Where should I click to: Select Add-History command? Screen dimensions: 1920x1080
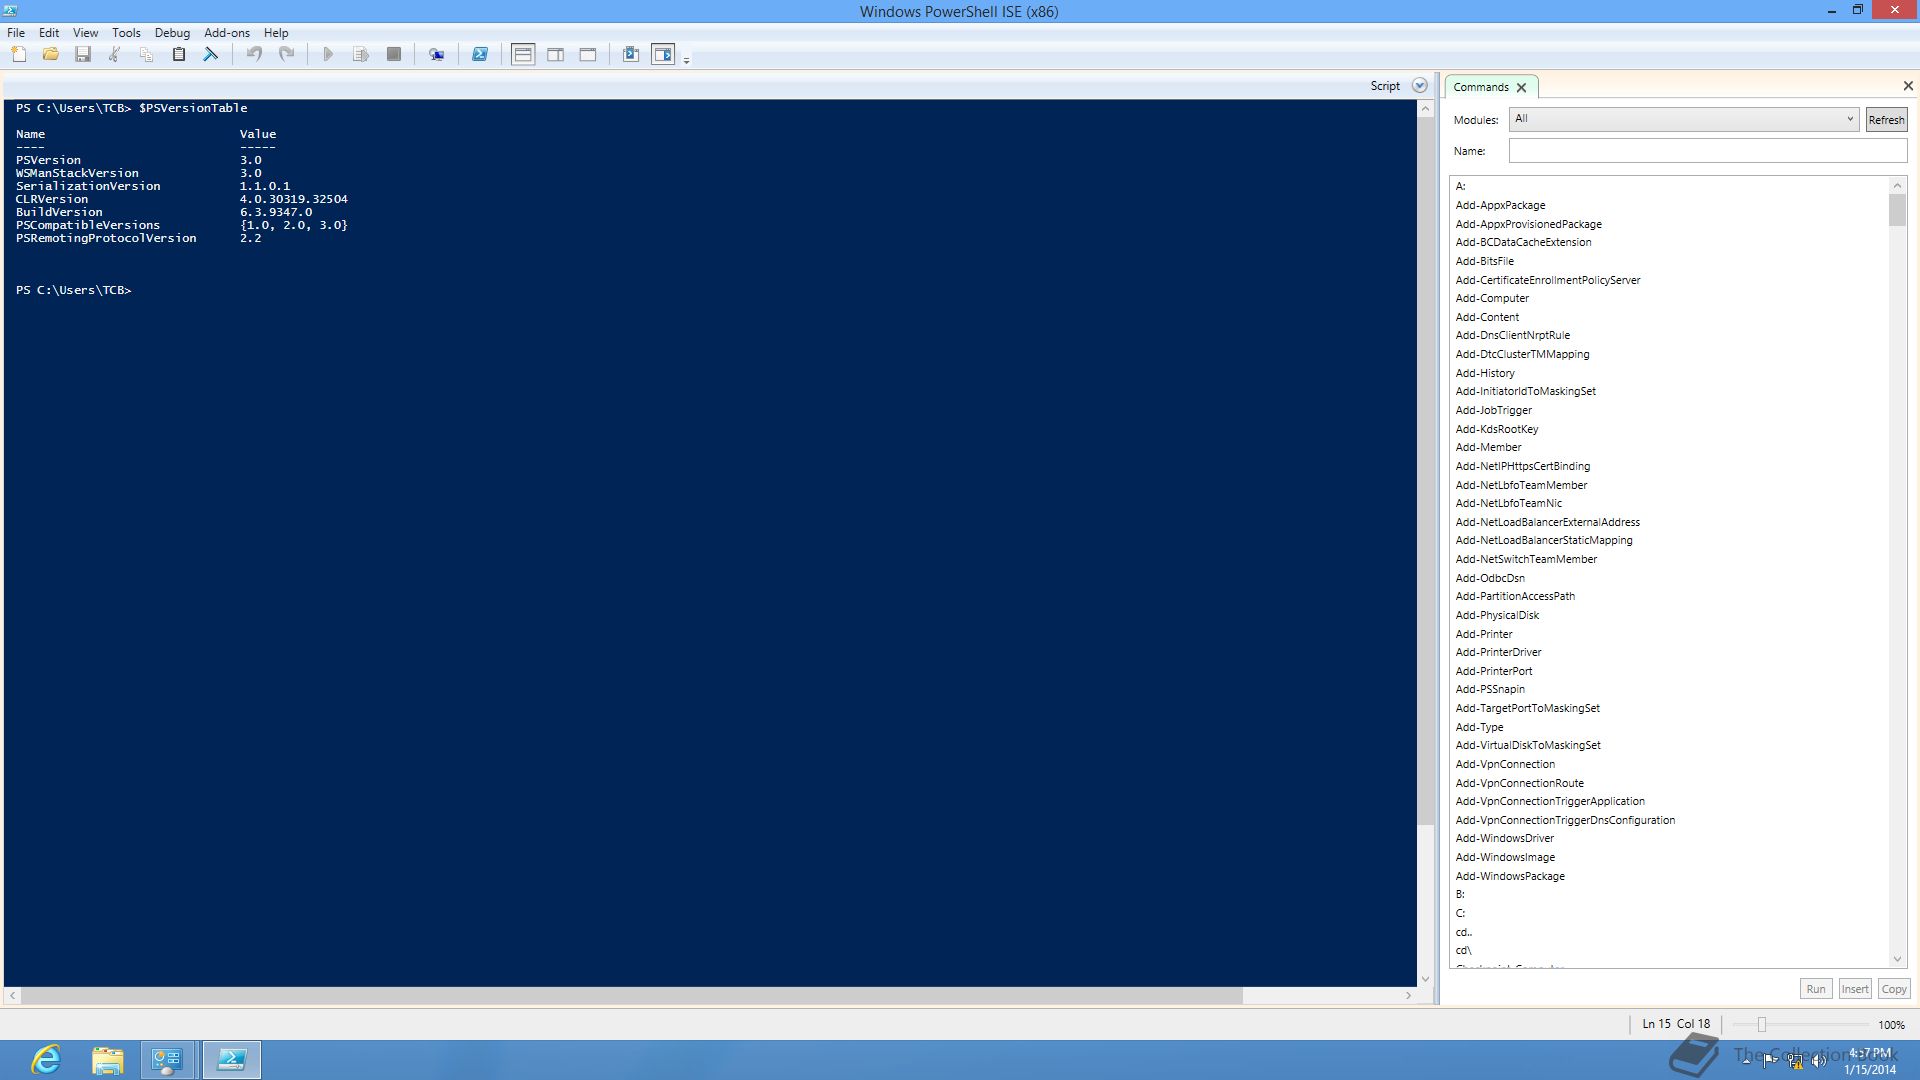[x=1485, y=373]
